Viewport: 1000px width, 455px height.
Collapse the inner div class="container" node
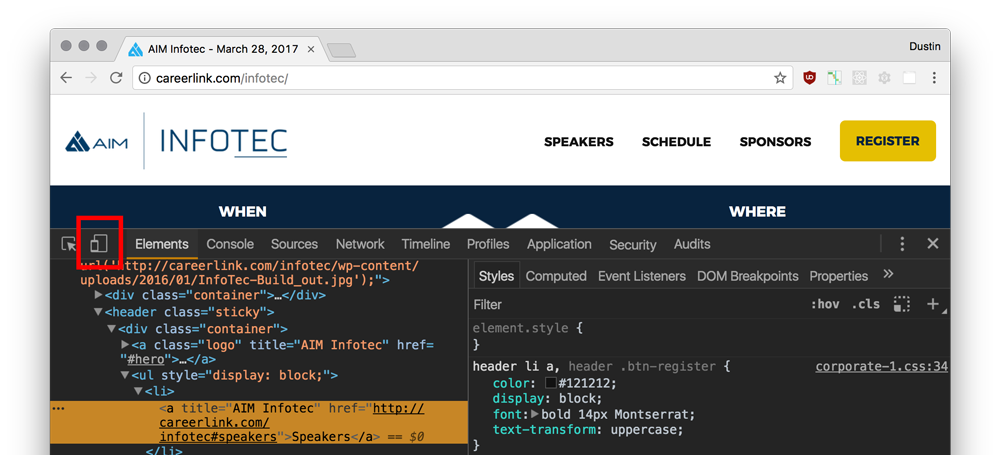tap(112, 329)
